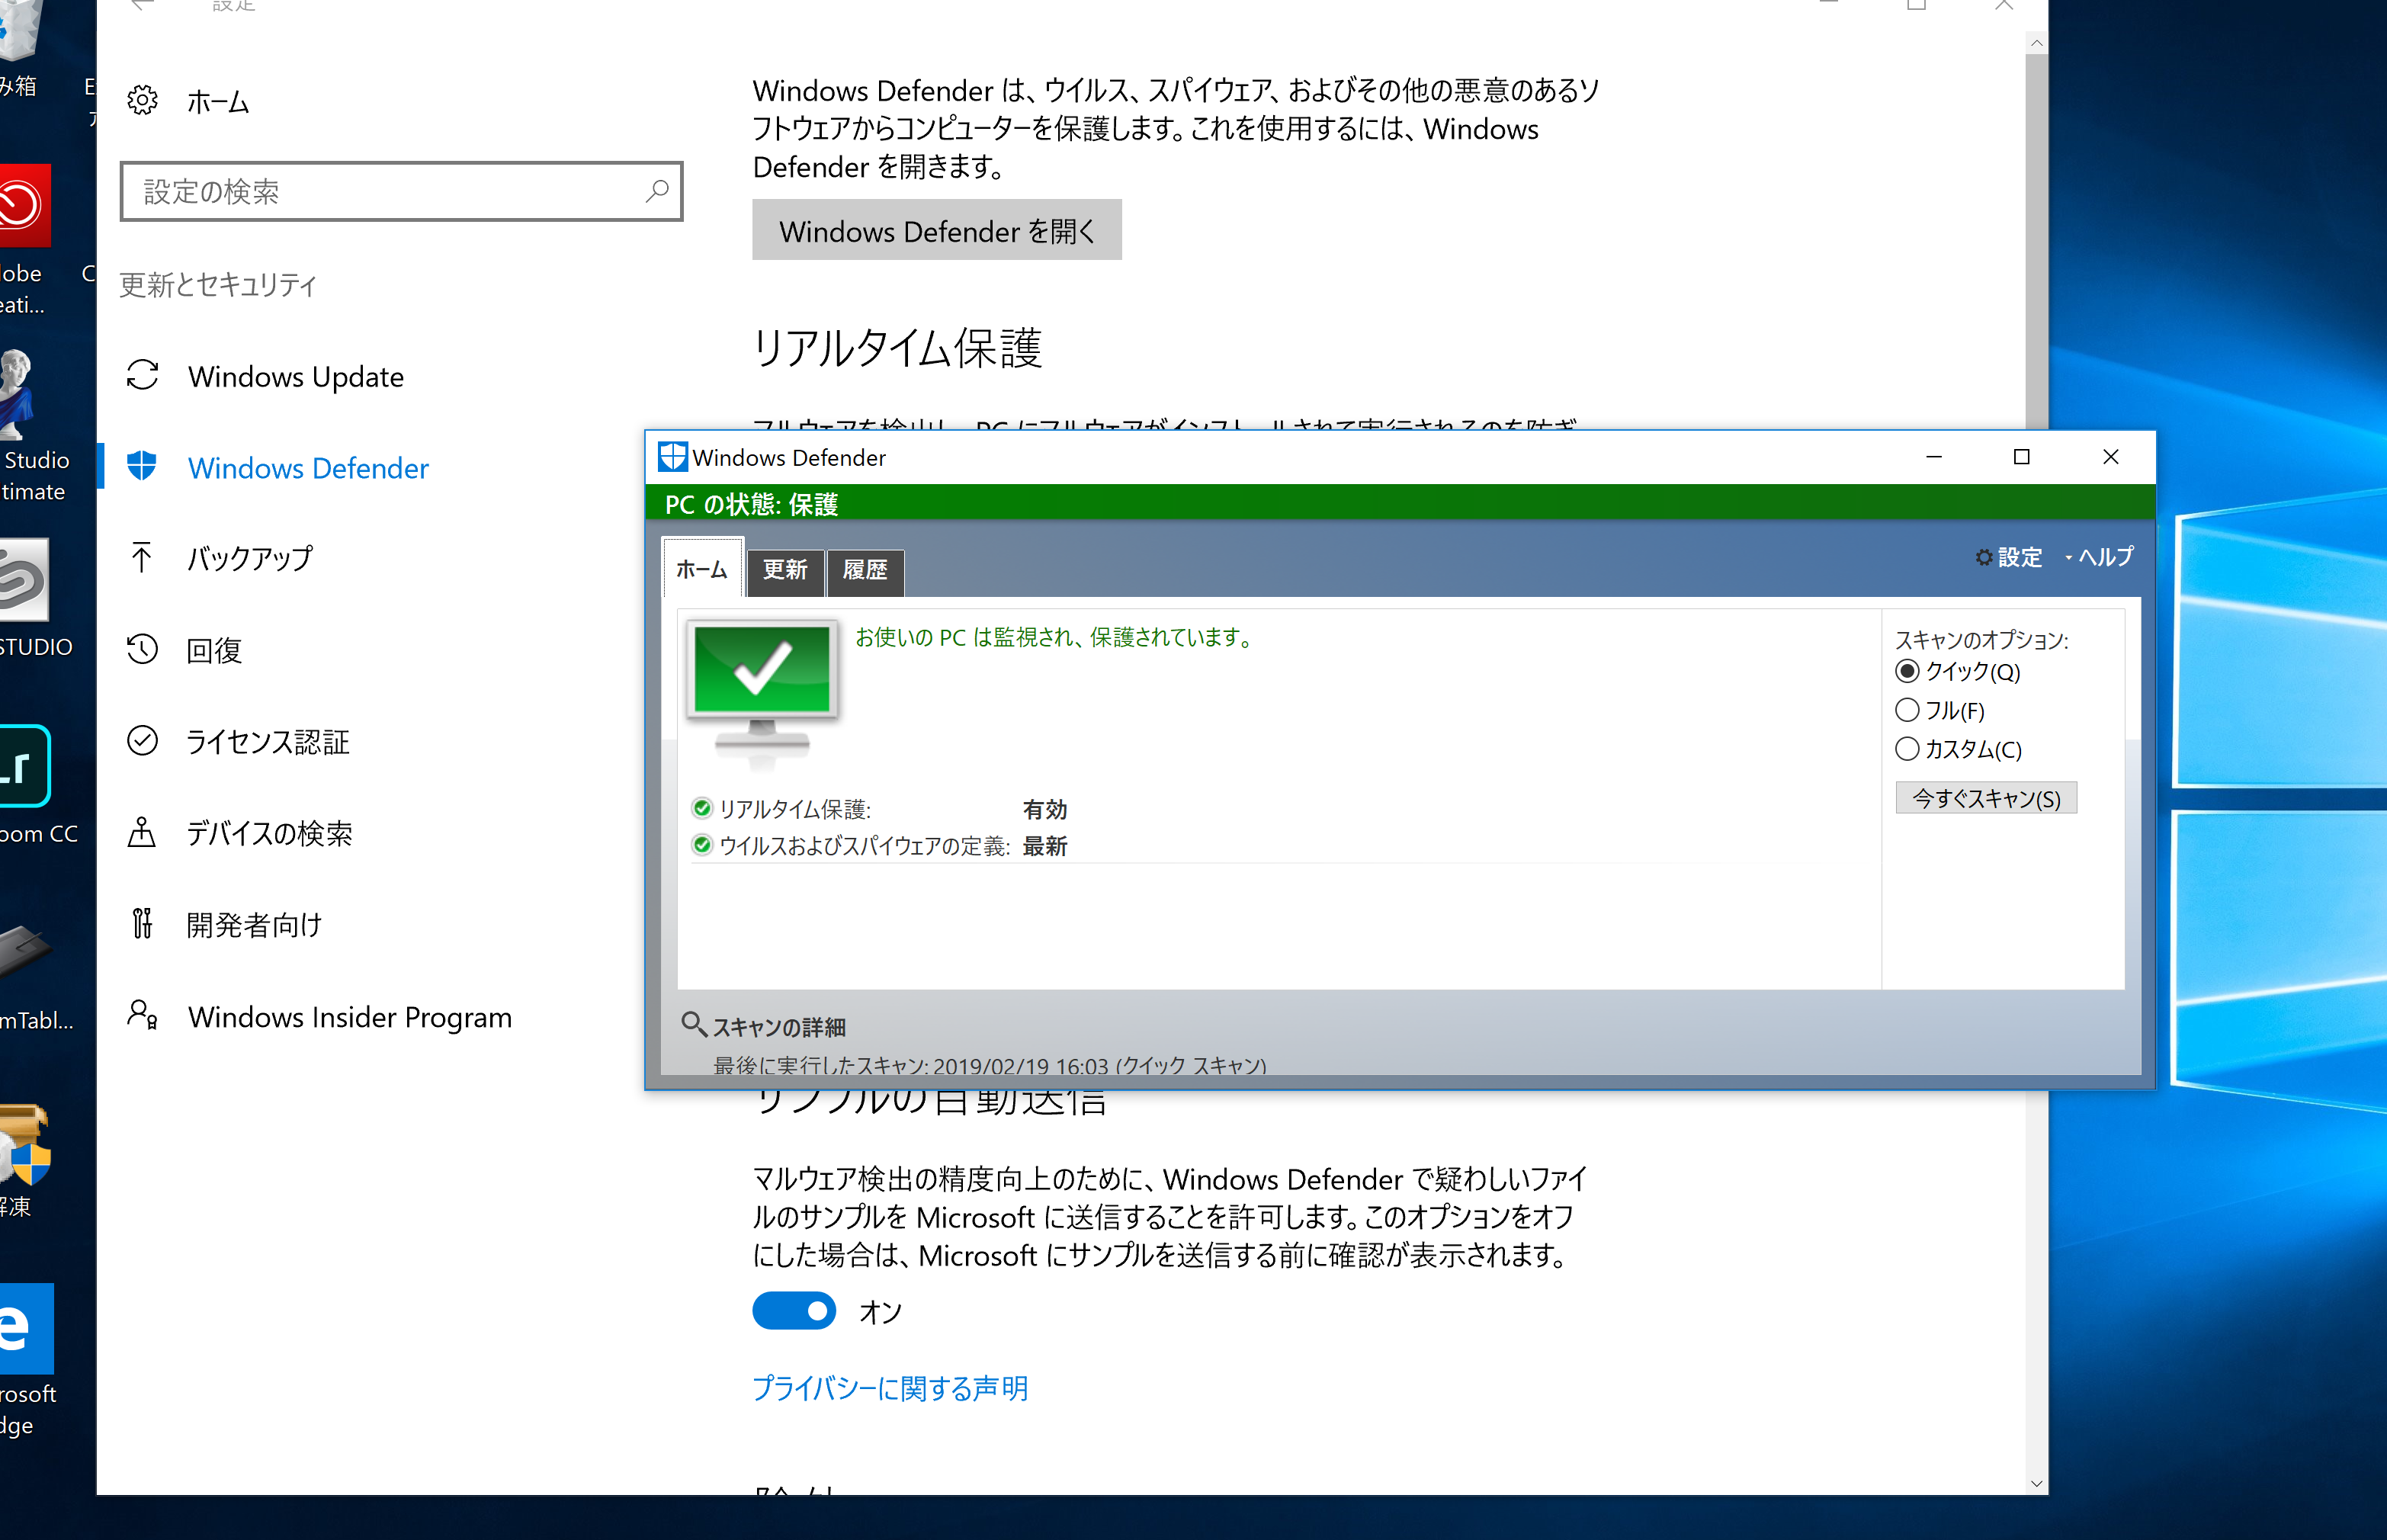Click the scan details magnifier icon
The image size is (2387, 1540).
click(694, 1024)
